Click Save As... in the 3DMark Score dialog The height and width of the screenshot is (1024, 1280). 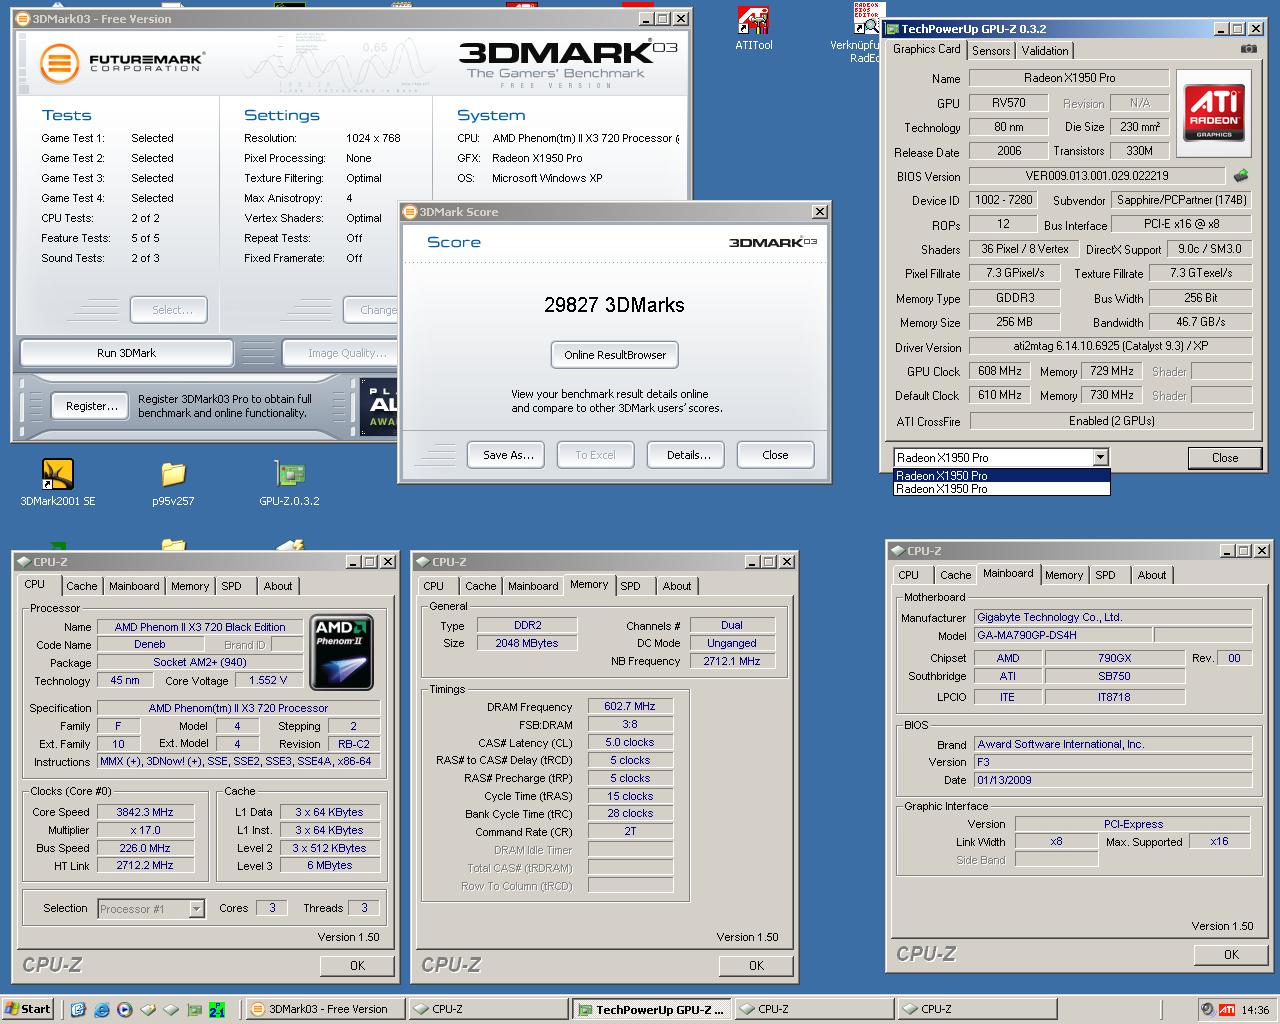pyautogui.click(x=506, y=455)
